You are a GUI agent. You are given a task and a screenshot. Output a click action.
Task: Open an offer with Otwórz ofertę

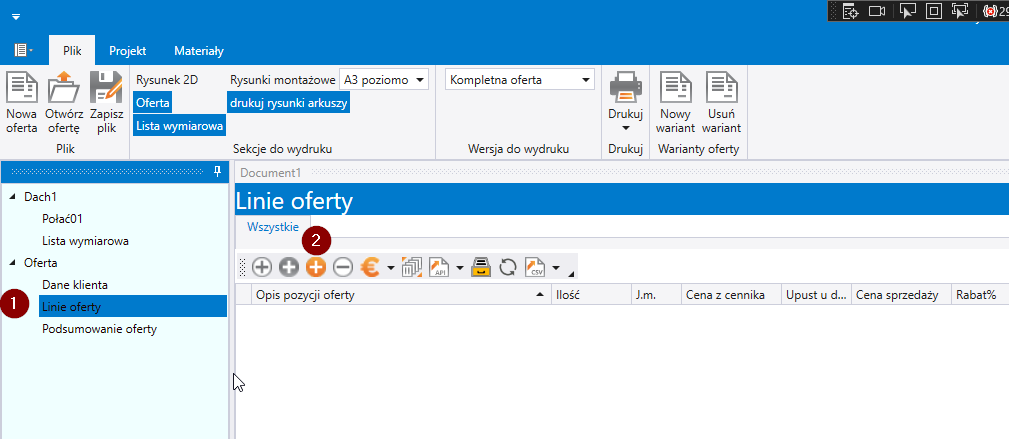[64, 88]
